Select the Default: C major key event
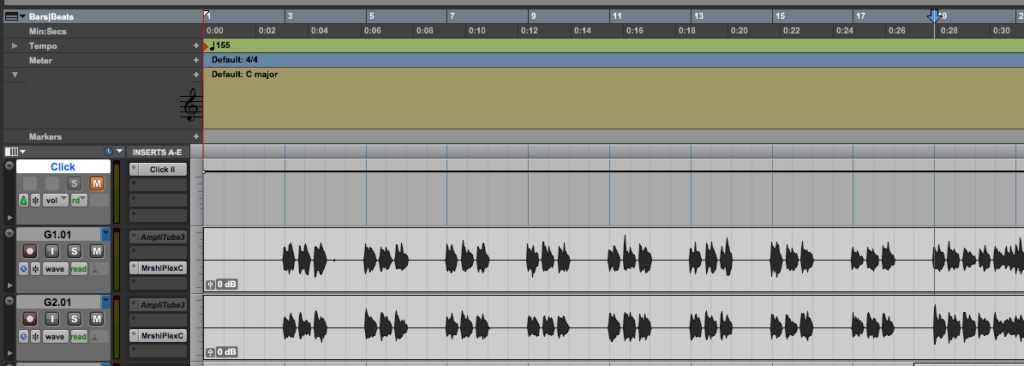Viewport: 1024px width, 366px height. 244,75
